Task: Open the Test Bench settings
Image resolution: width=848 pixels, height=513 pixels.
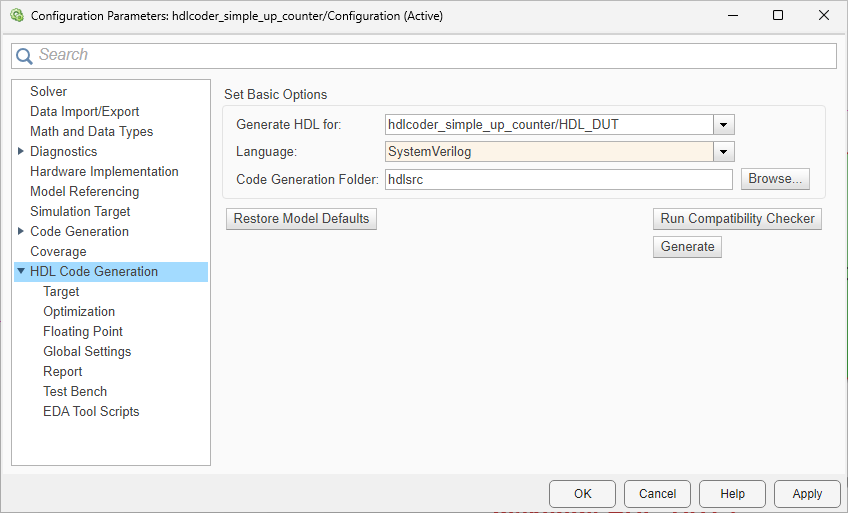Action: [x=75, y=391]
